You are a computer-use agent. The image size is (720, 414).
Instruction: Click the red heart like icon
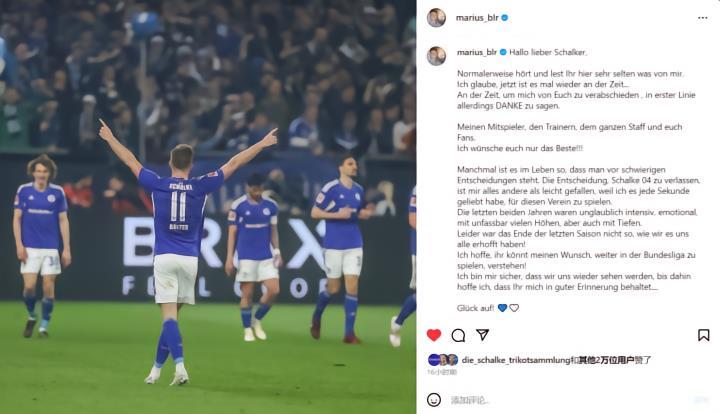433,335
